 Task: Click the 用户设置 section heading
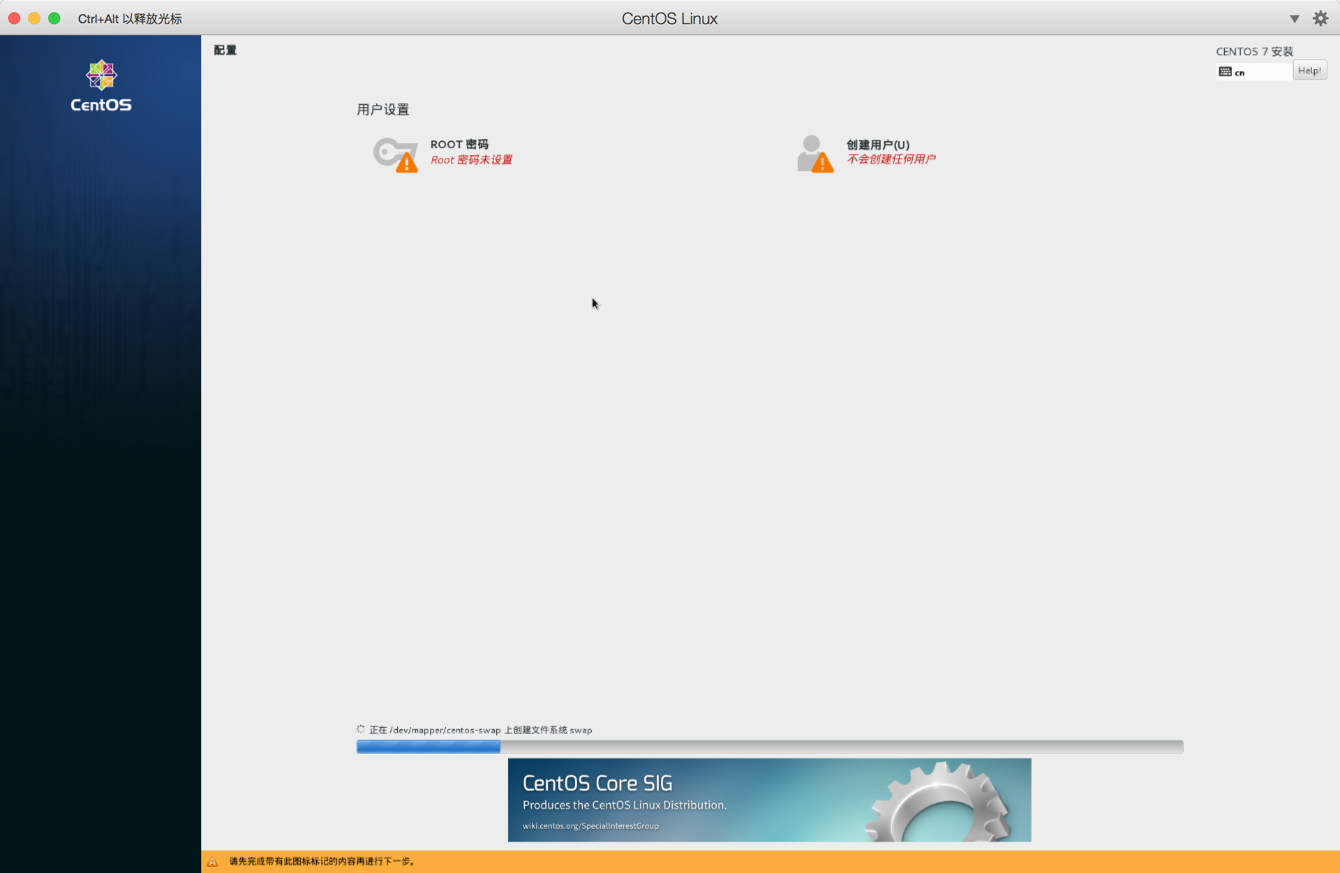[x=383, y=110]
